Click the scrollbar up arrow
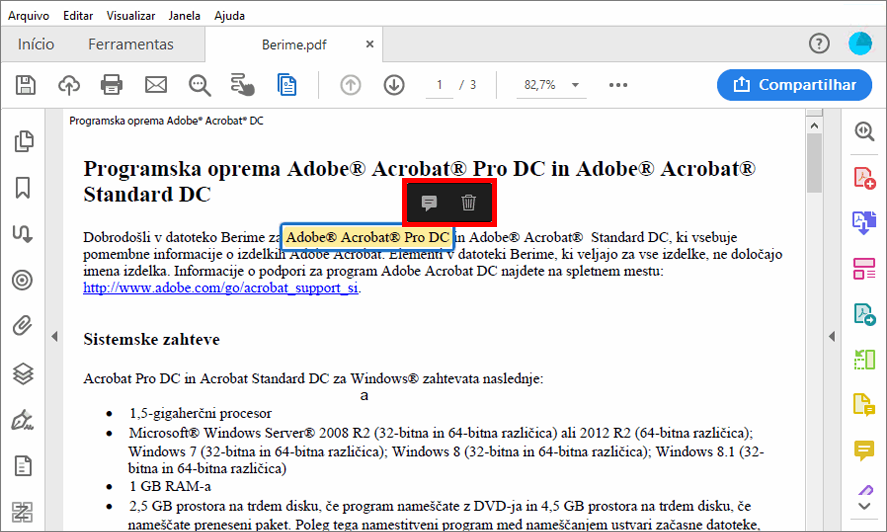 [814, 125]
